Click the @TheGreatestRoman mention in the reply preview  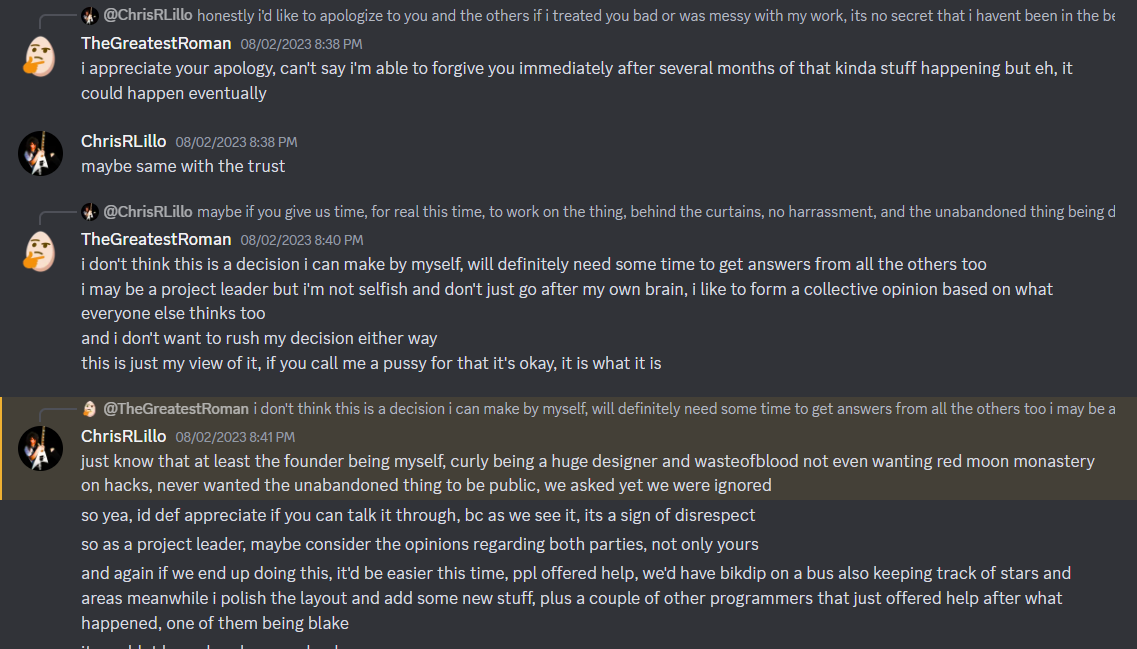pos(176,409)
